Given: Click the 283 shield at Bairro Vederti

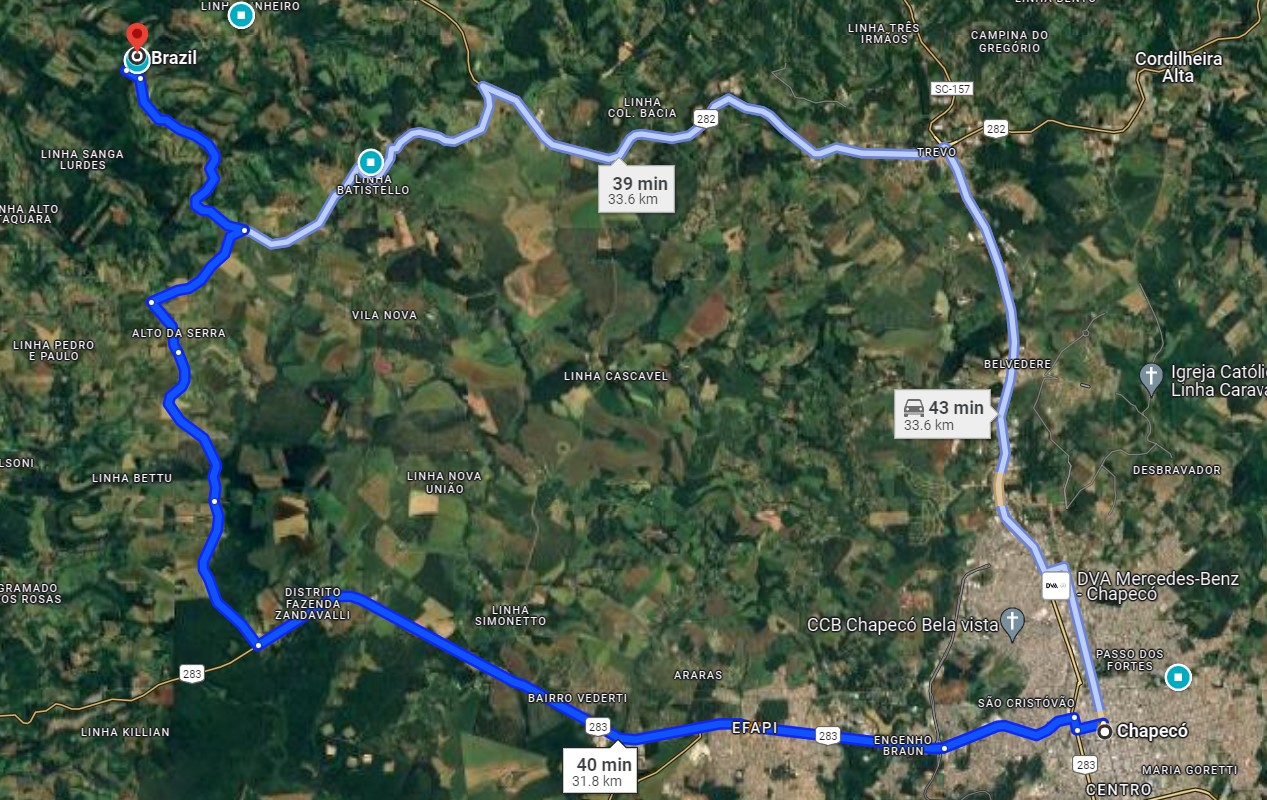Looking at the screenshot, I should 598,727.
